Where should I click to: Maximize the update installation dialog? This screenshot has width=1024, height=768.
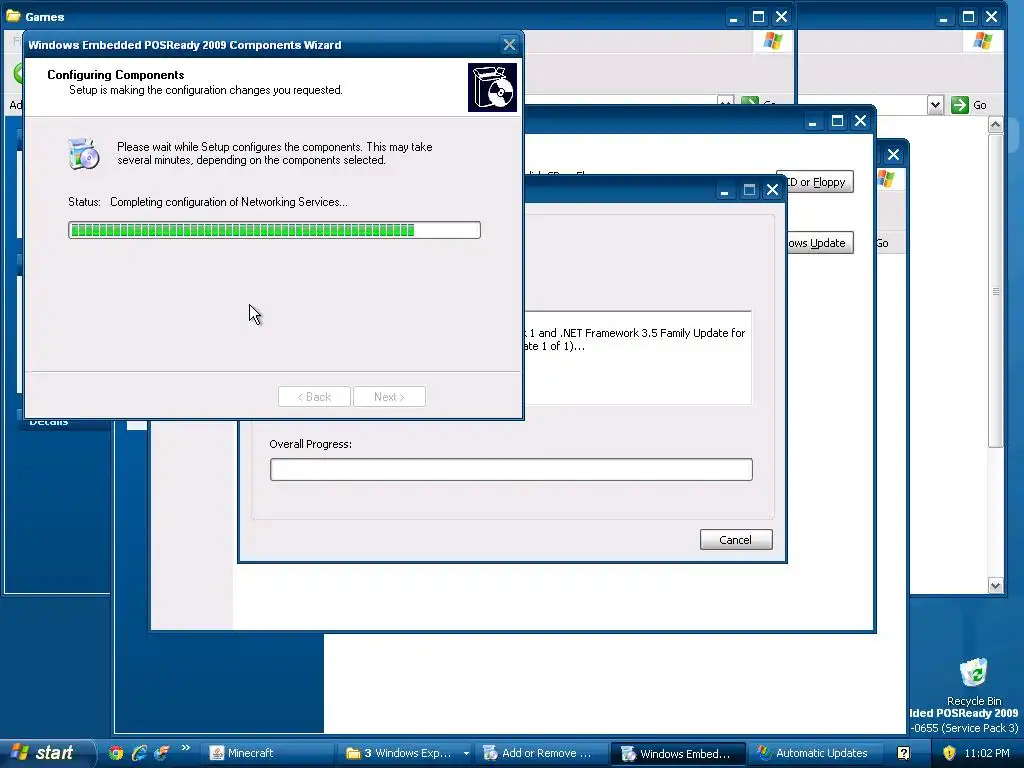[749, 190]
